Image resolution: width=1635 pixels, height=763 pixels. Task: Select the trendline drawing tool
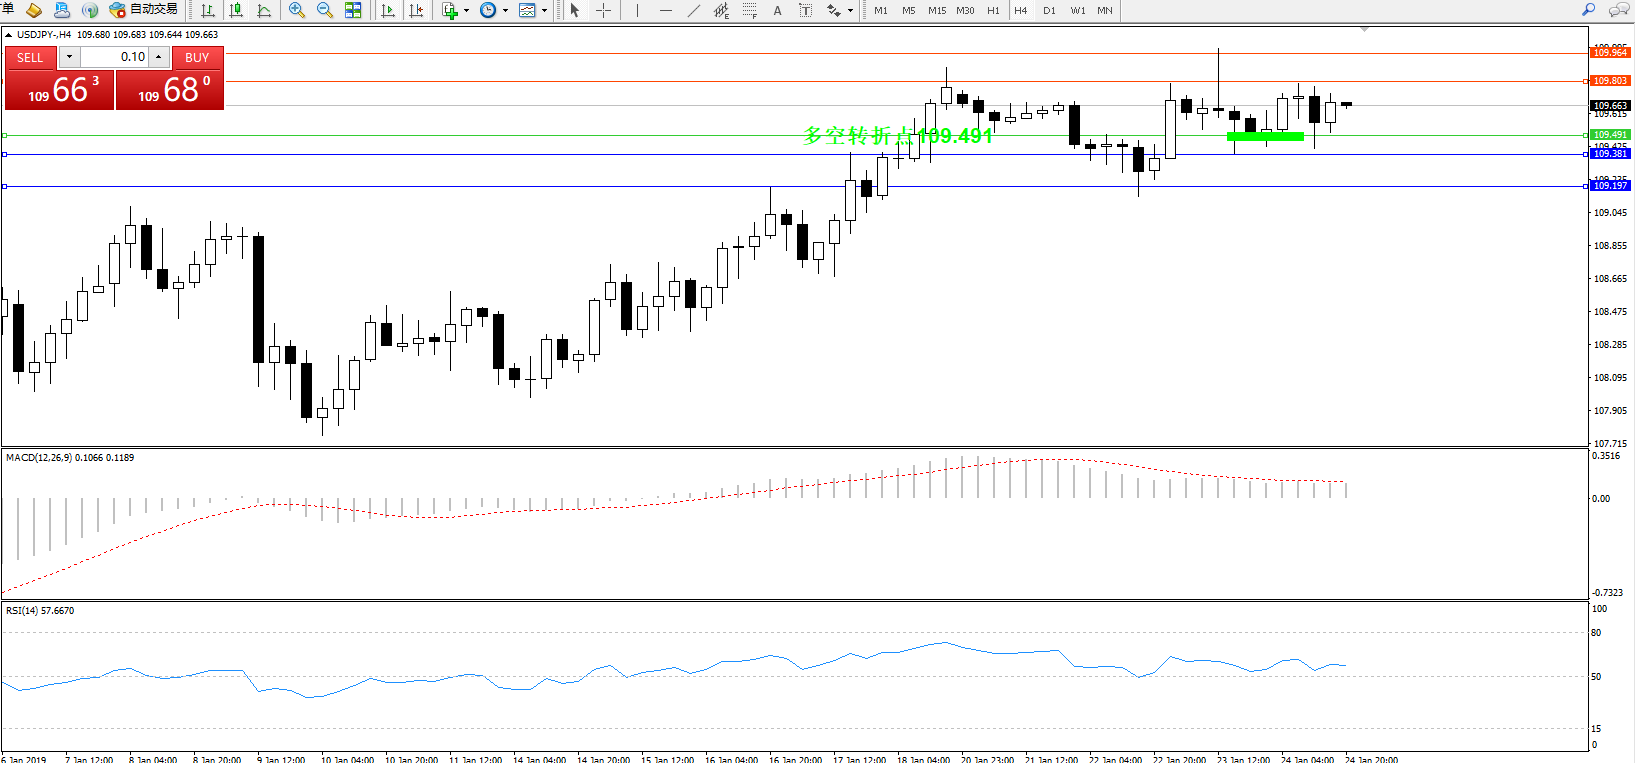click(693, 10)
